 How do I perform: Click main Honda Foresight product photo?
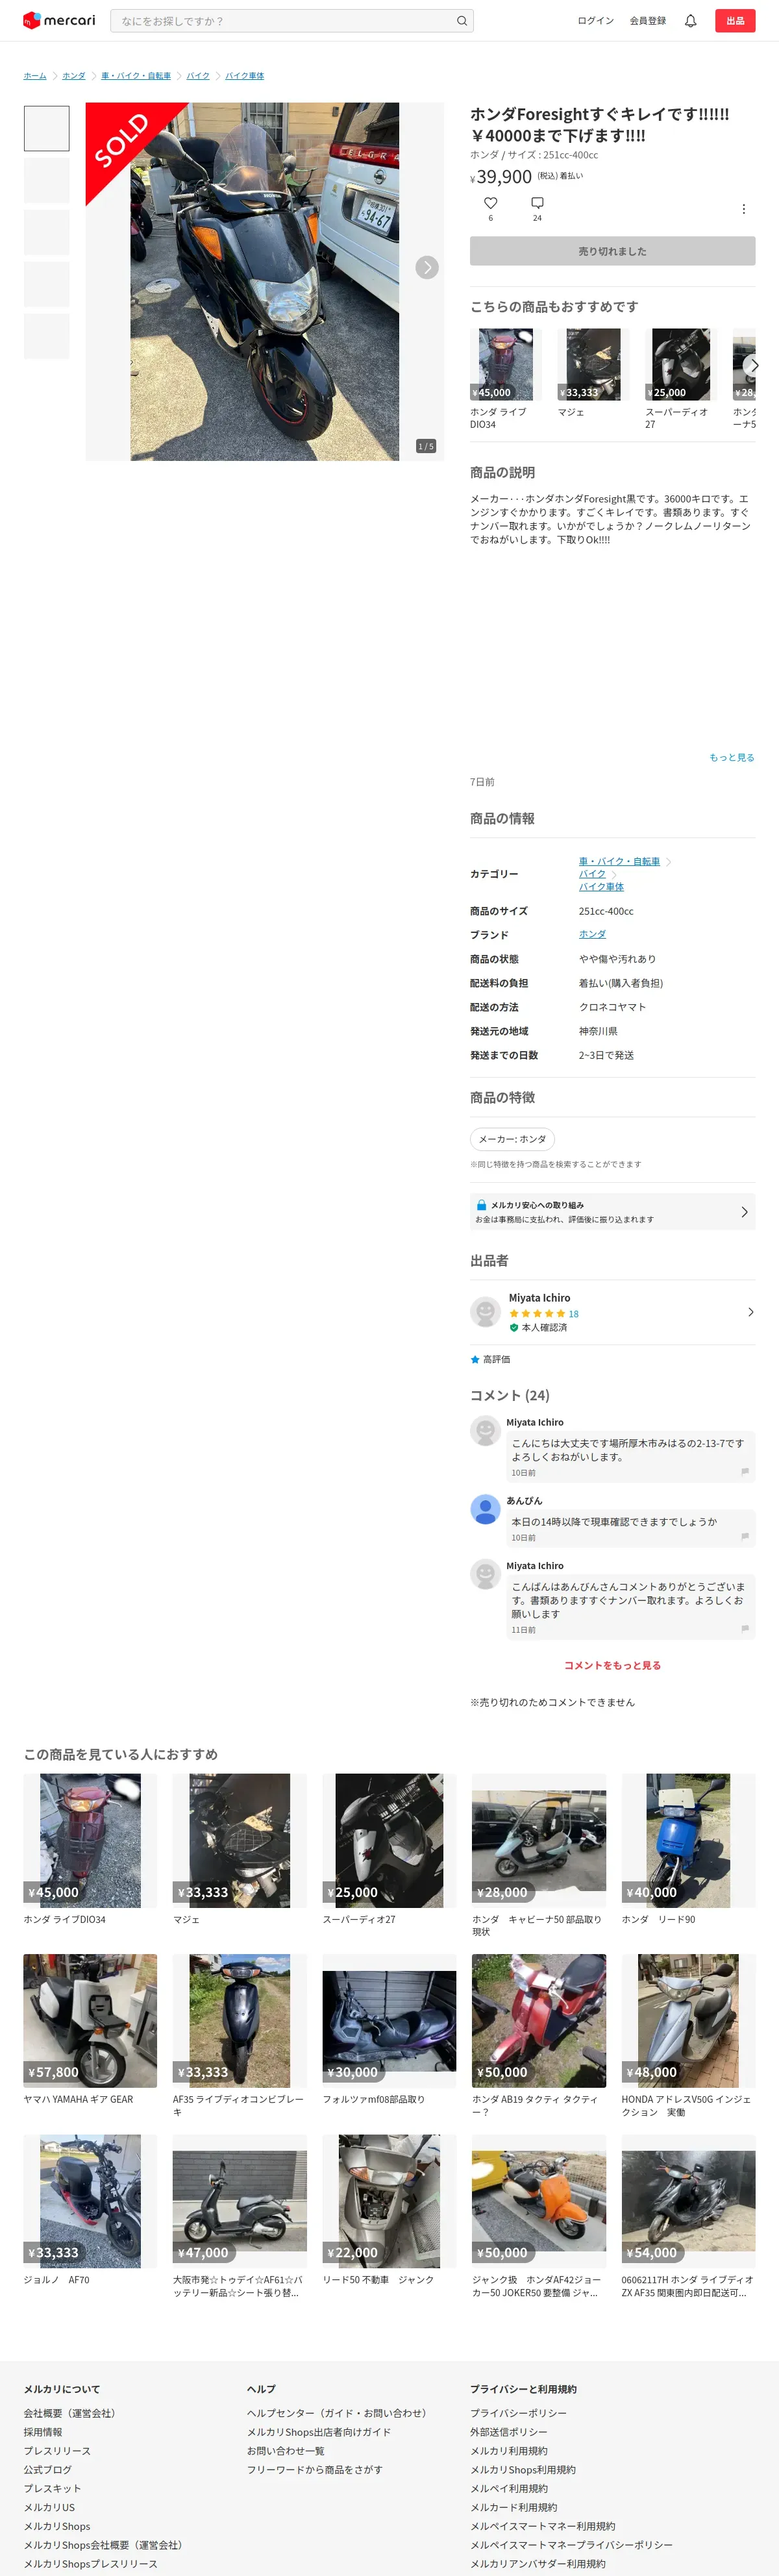coord(264,281)
